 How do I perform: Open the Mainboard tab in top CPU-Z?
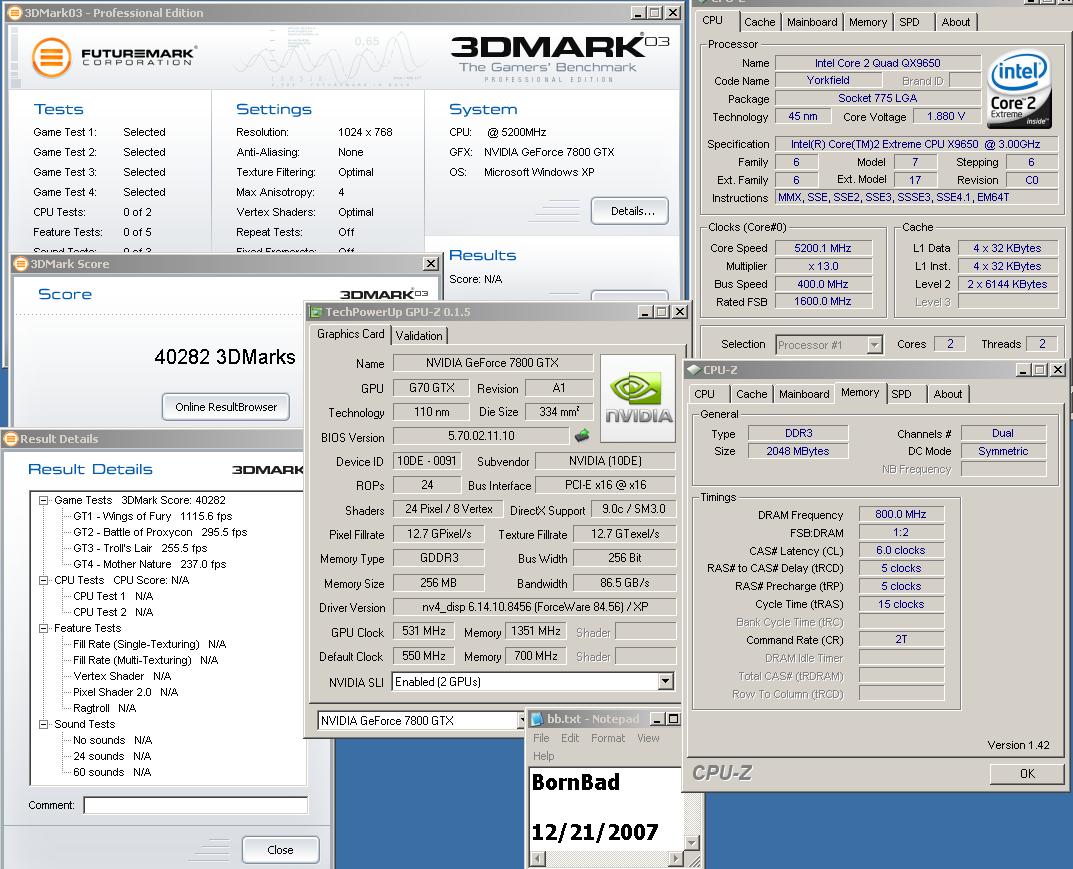(x=812, y=22)
